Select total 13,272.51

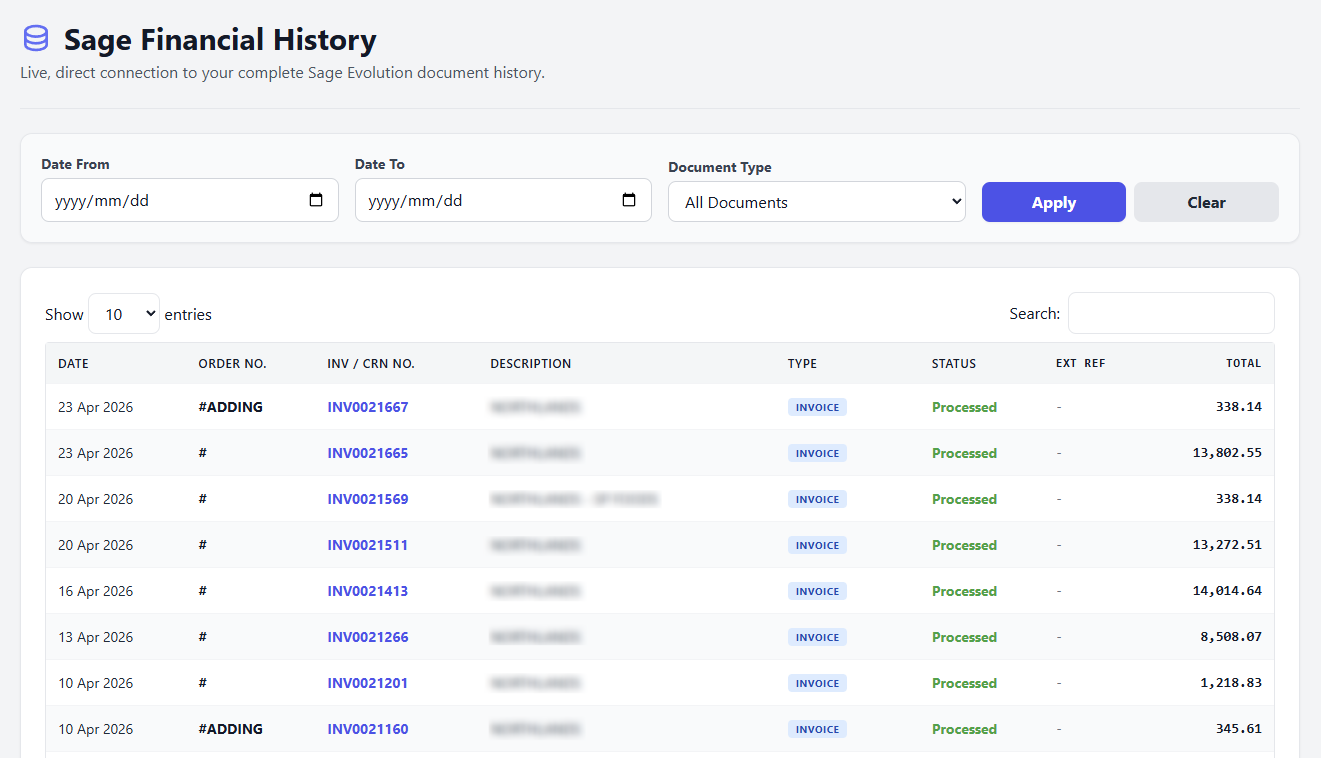click(x=1227, y=545)
